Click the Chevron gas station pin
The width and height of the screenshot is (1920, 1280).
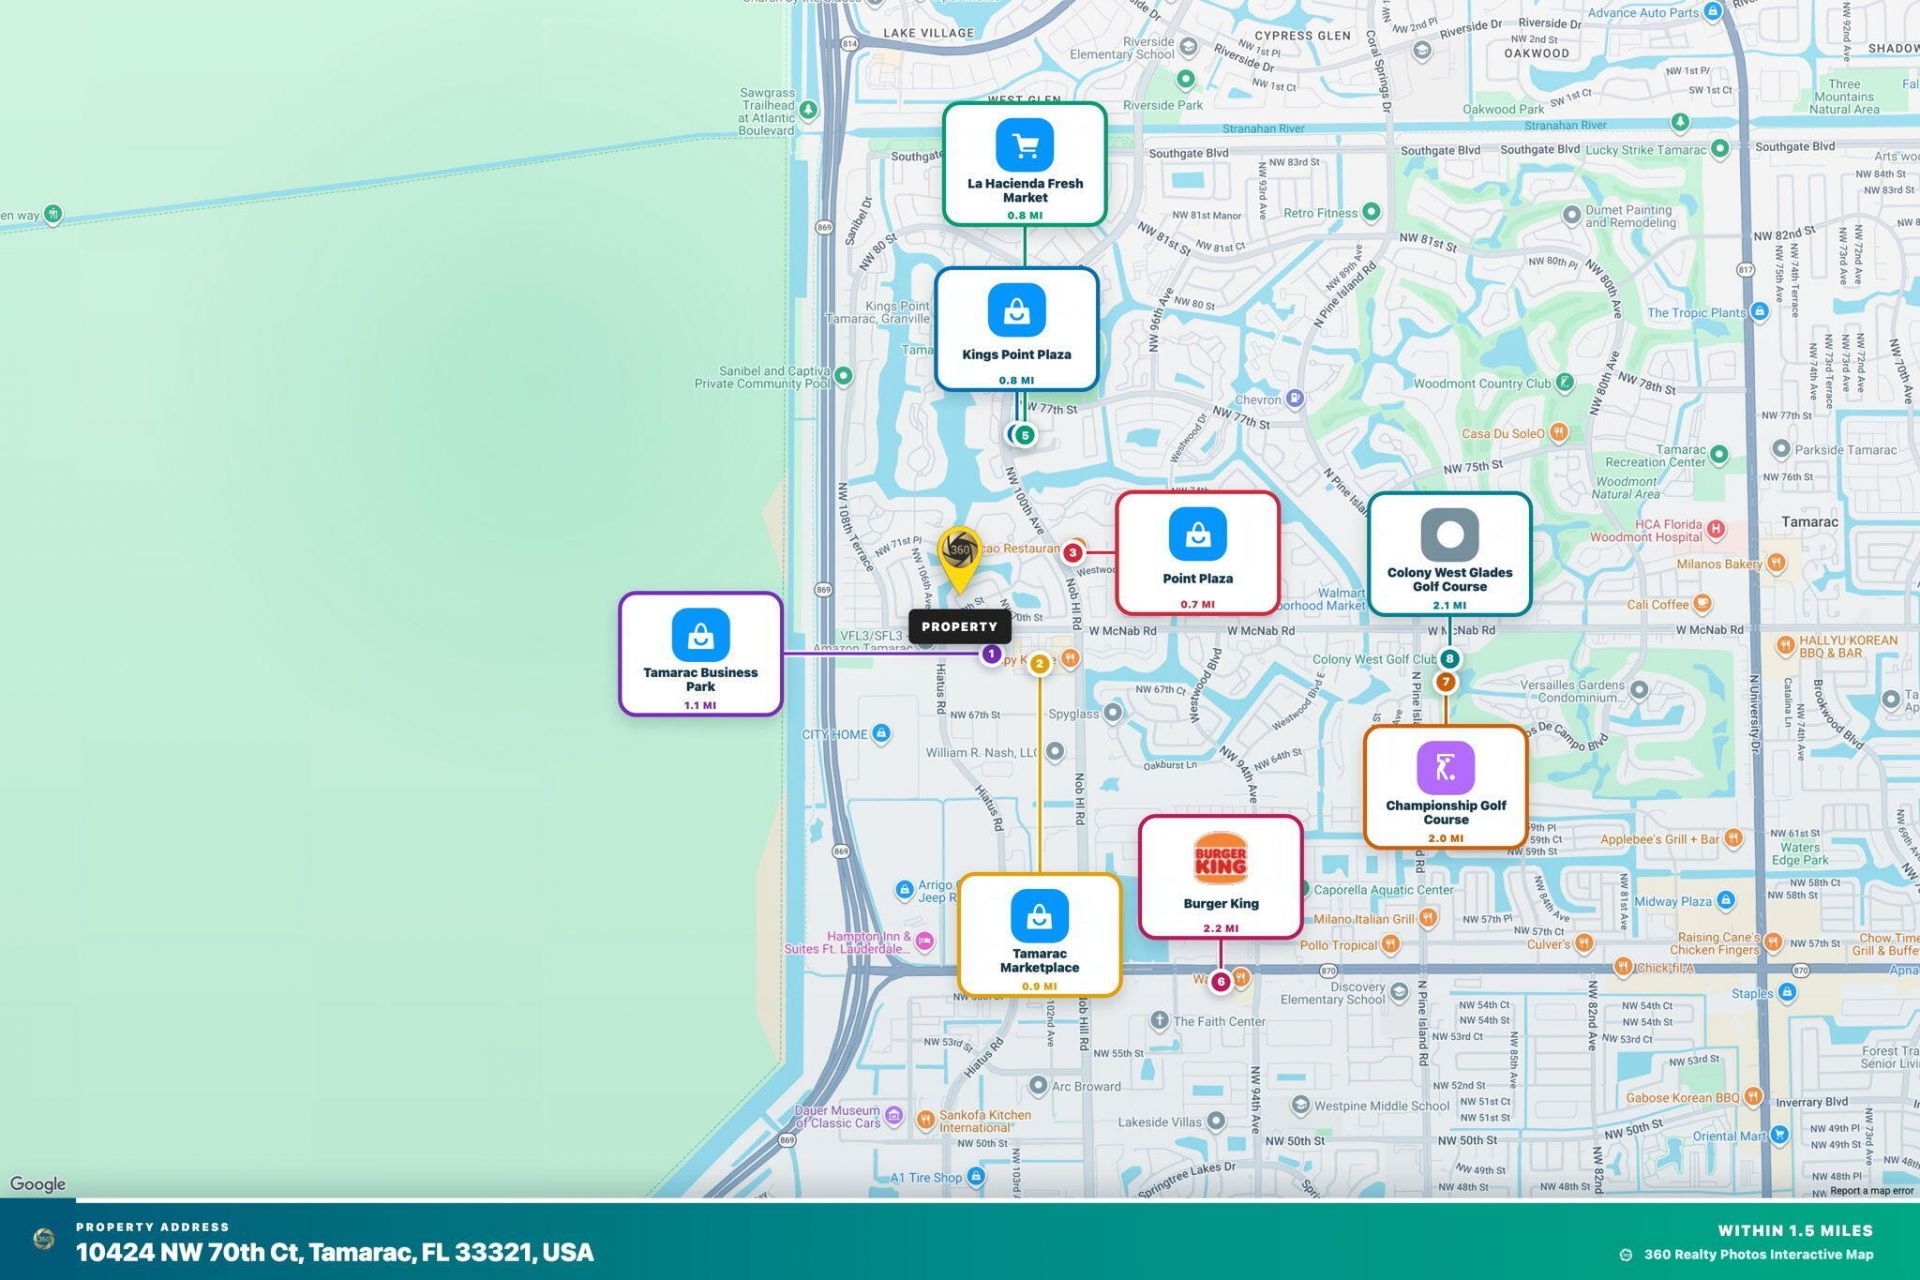pyautogui.click(x=1295, y=399)
